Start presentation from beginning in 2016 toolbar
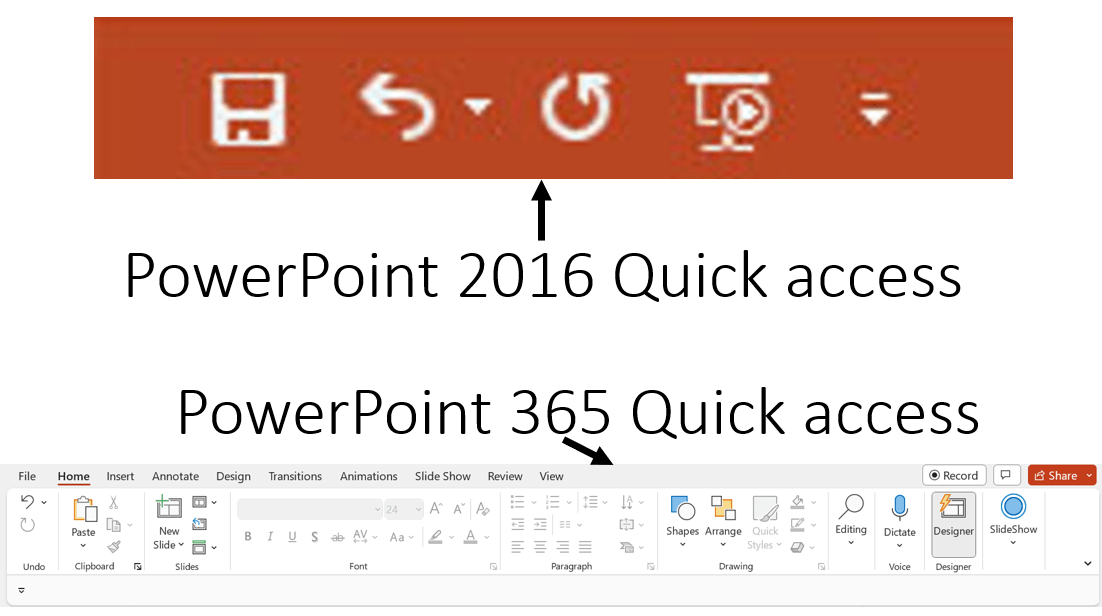The image size is (1102, 616). click(x=729, y=111)
